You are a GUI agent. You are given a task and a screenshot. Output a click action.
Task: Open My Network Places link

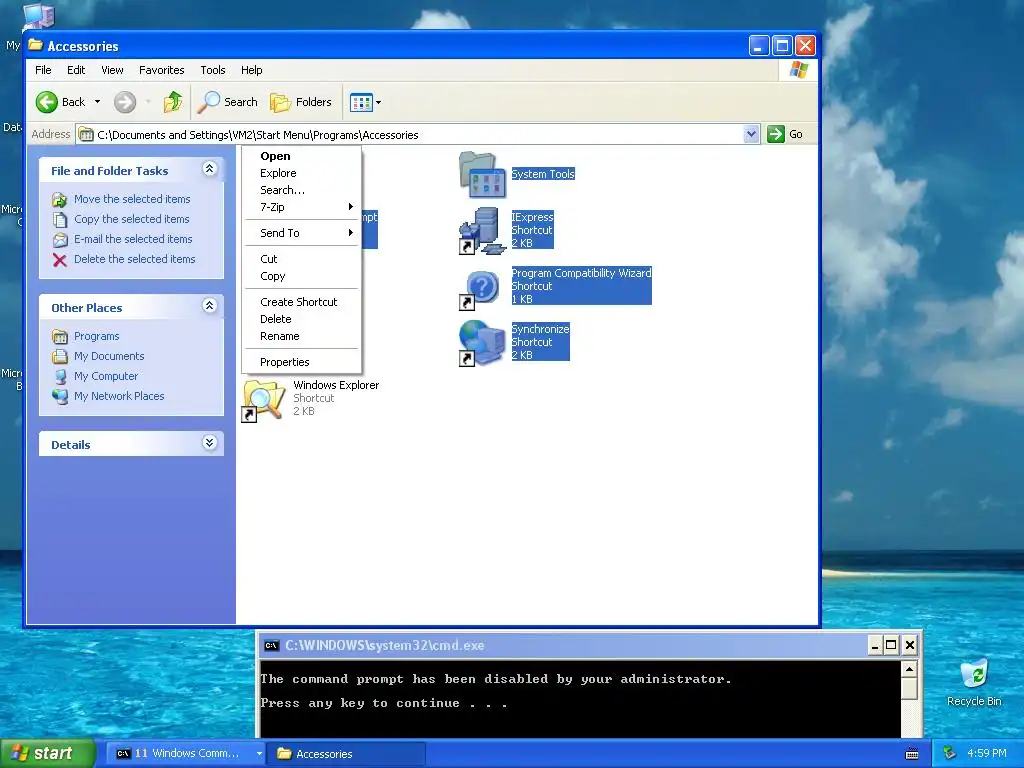[x=119, y=396]
